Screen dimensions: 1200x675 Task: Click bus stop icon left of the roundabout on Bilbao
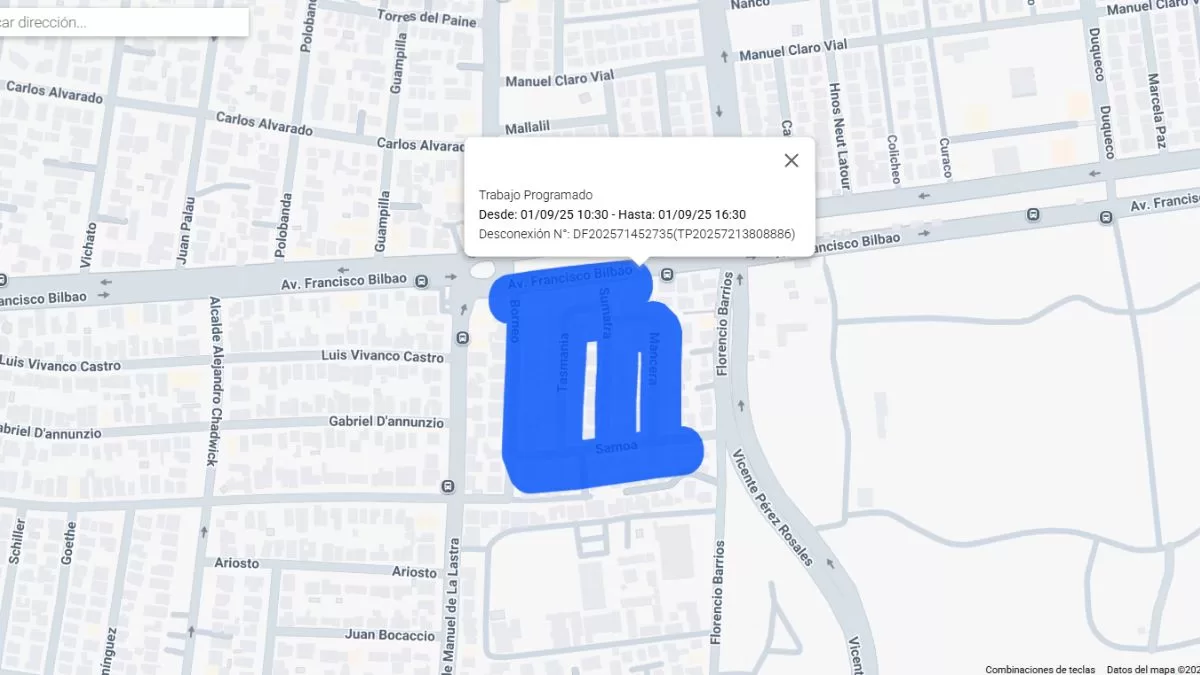(x=422, y=281)
